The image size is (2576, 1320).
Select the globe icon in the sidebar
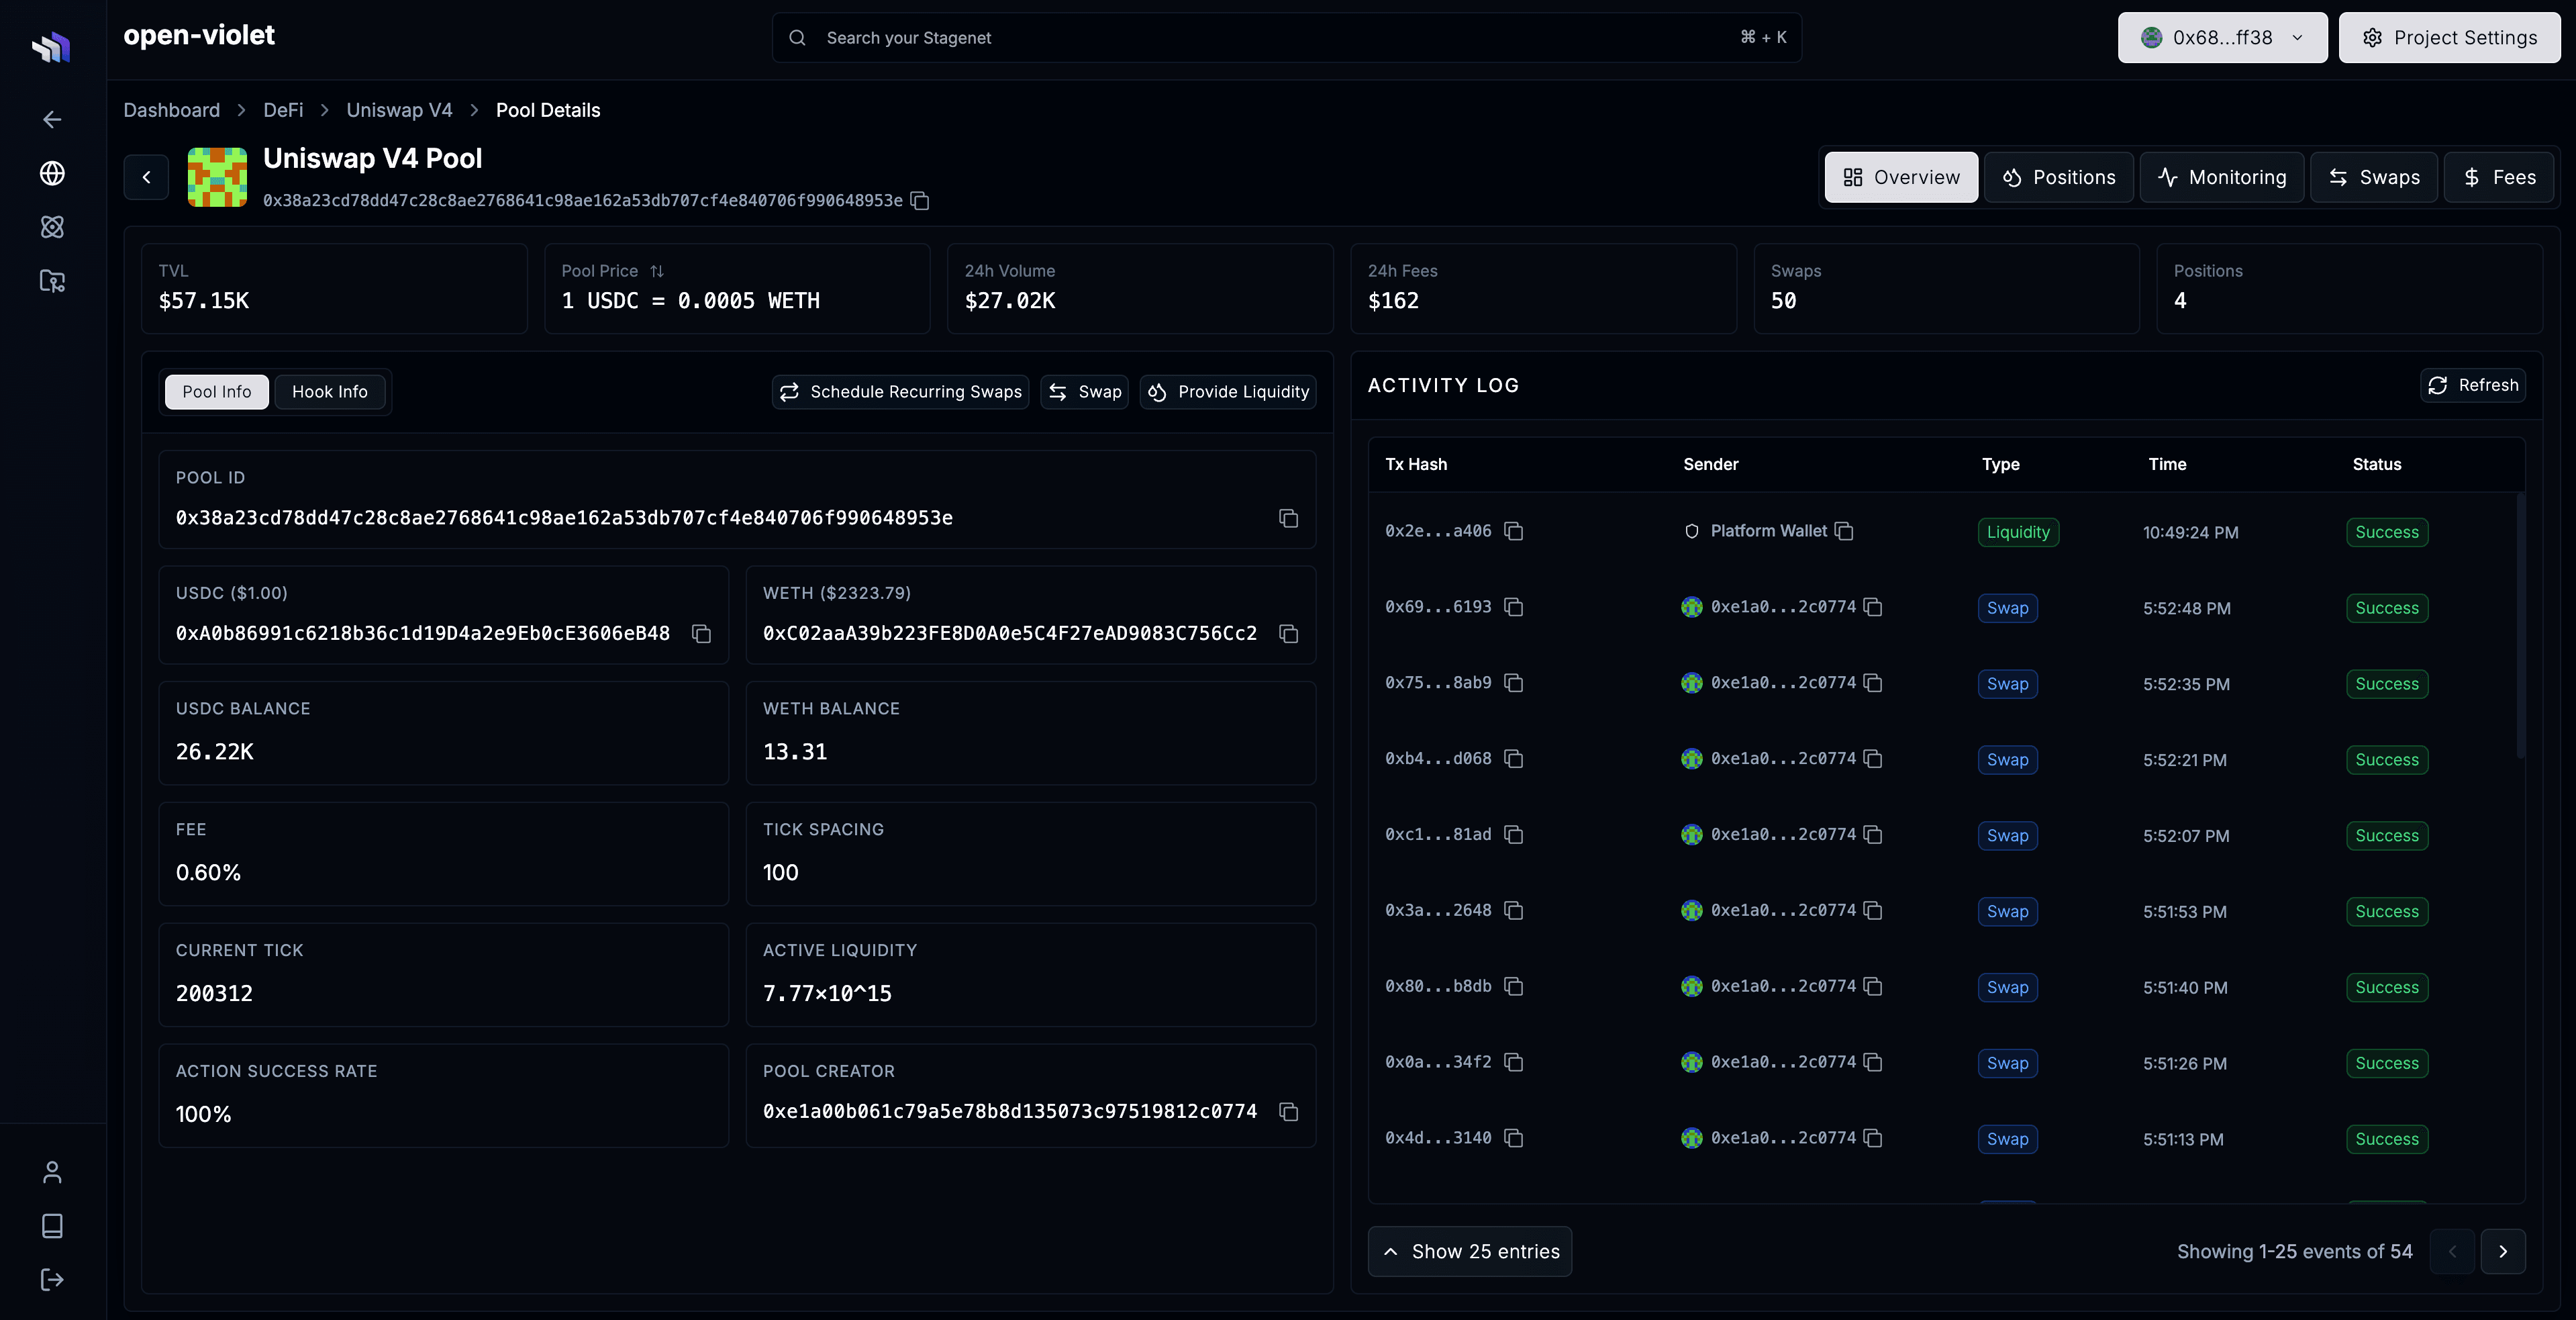[51, 173]
